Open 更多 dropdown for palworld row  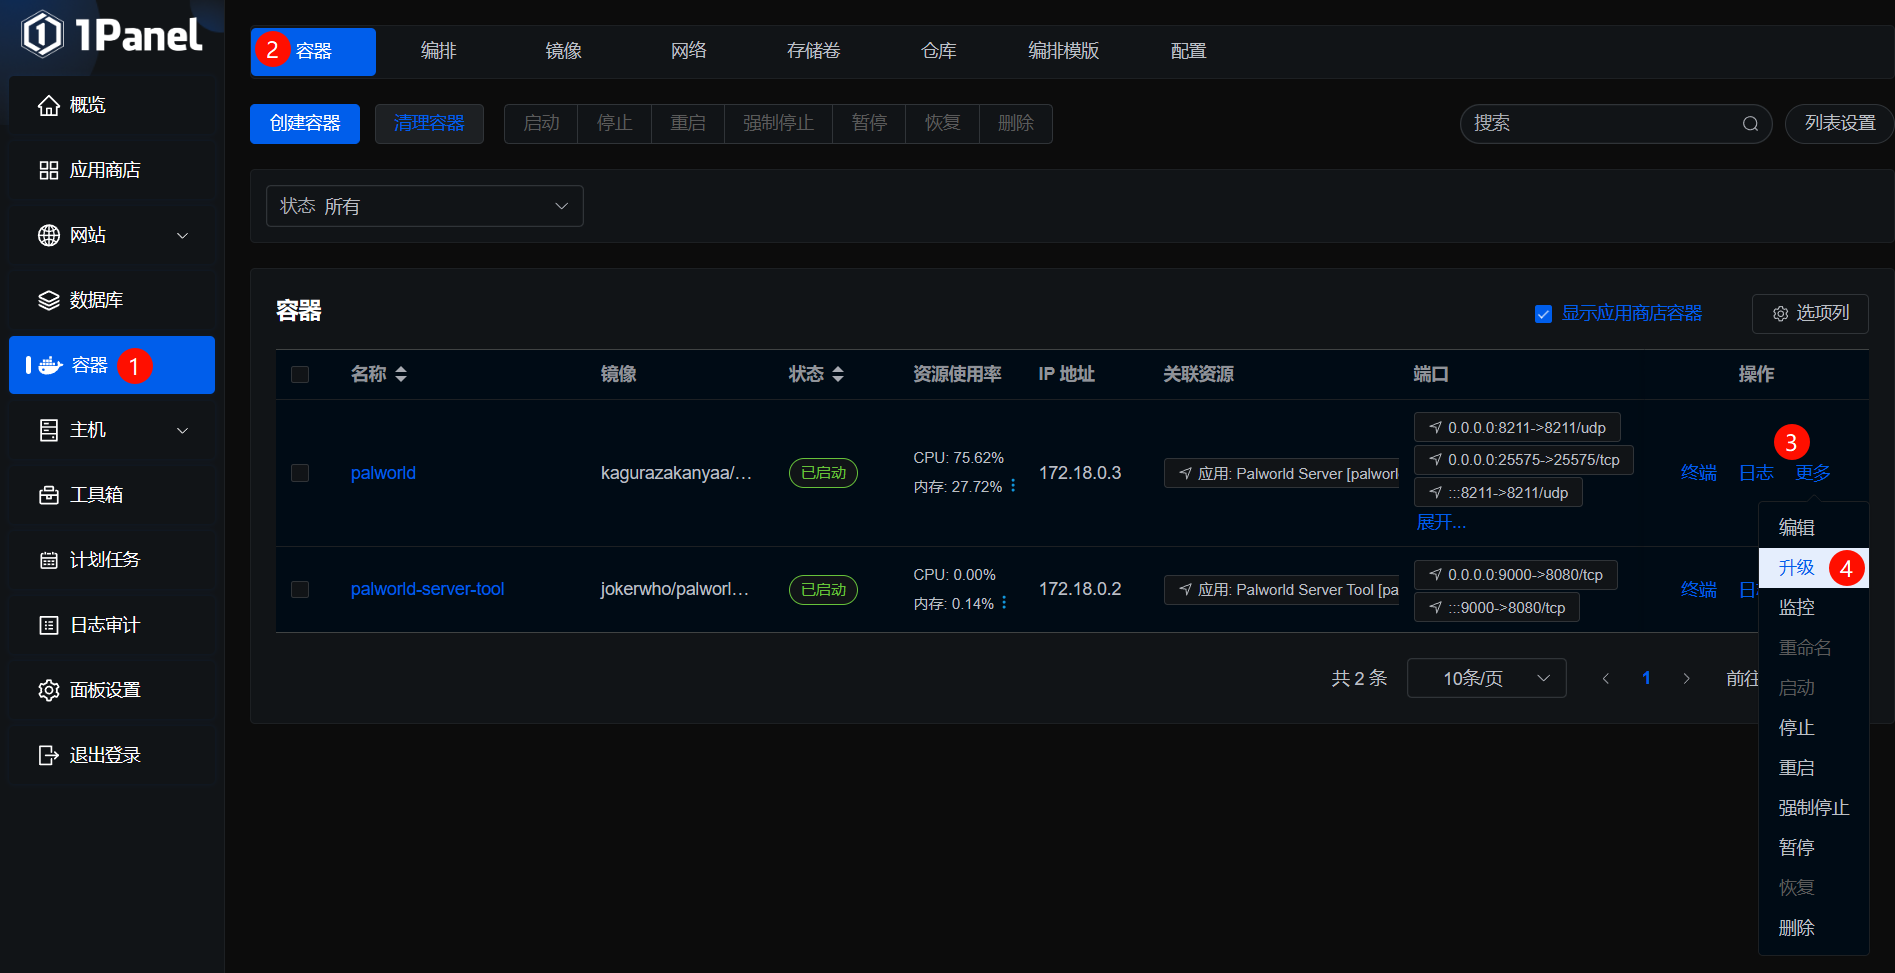point(1812,473)
